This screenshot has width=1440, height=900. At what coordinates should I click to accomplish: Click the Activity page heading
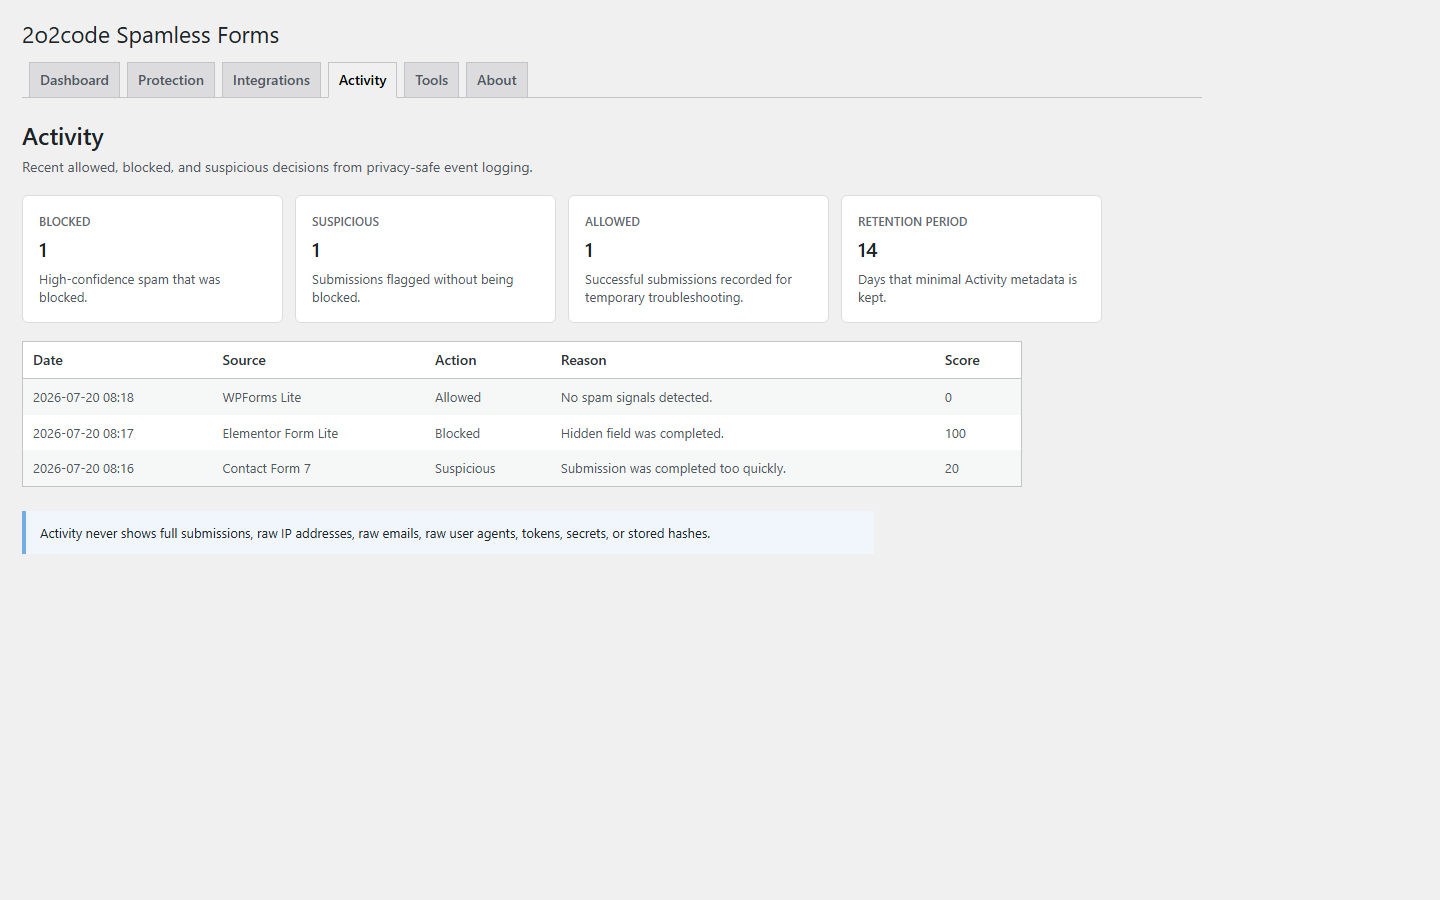(x=63, y=137)
